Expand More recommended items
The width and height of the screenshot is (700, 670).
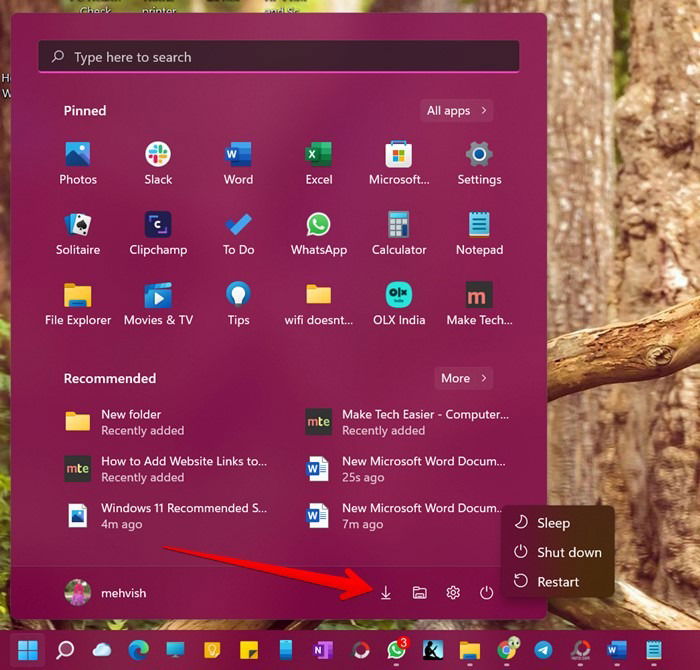tap(463, 378)
